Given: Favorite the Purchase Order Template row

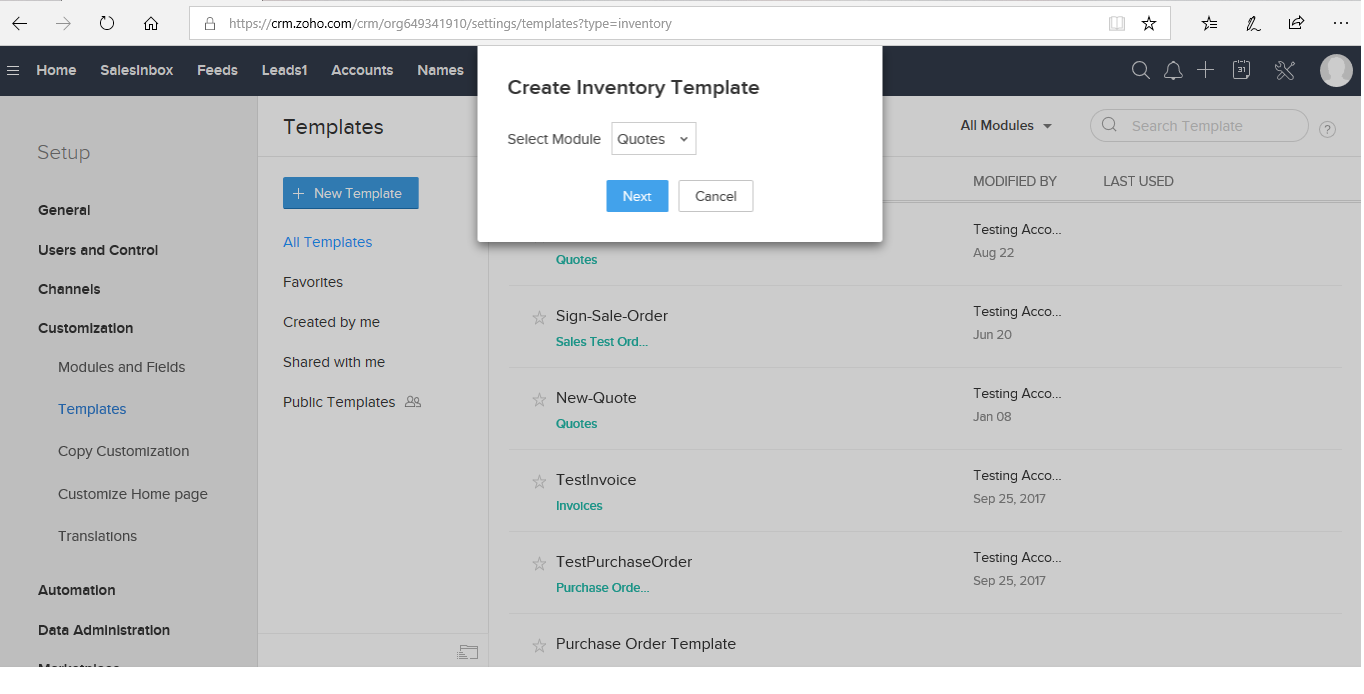Looking at the screenshot, I should [x=539, y=645].
